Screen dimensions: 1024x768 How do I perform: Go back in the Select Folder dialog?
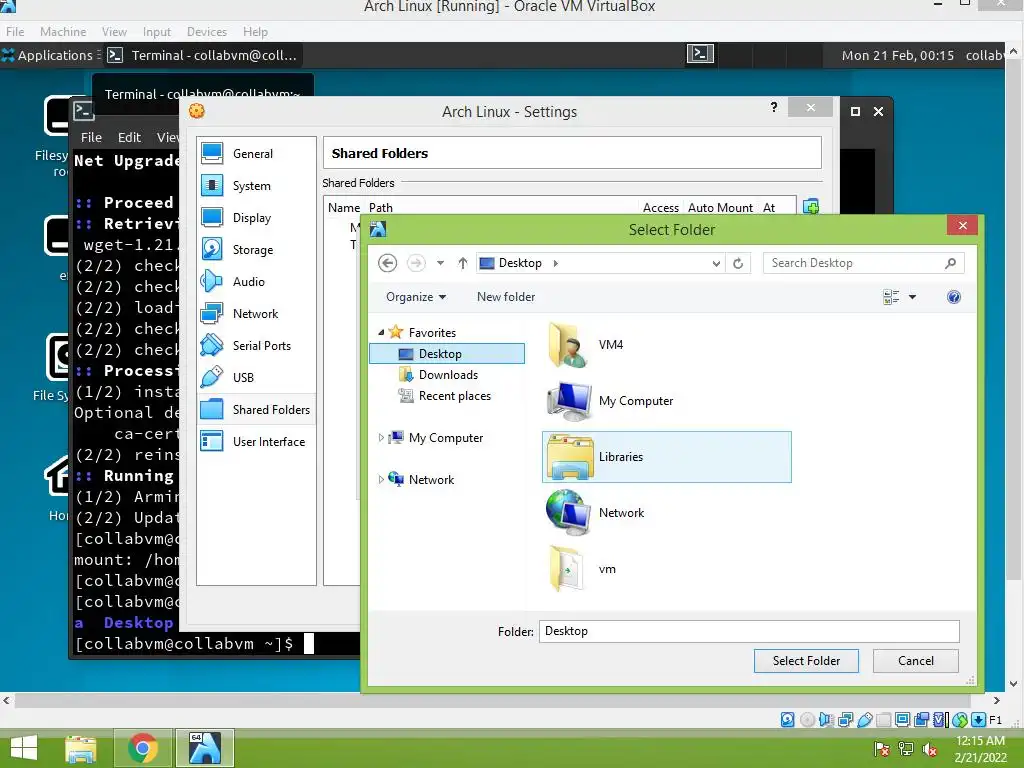pyautogui.click(x=387, y=263)
